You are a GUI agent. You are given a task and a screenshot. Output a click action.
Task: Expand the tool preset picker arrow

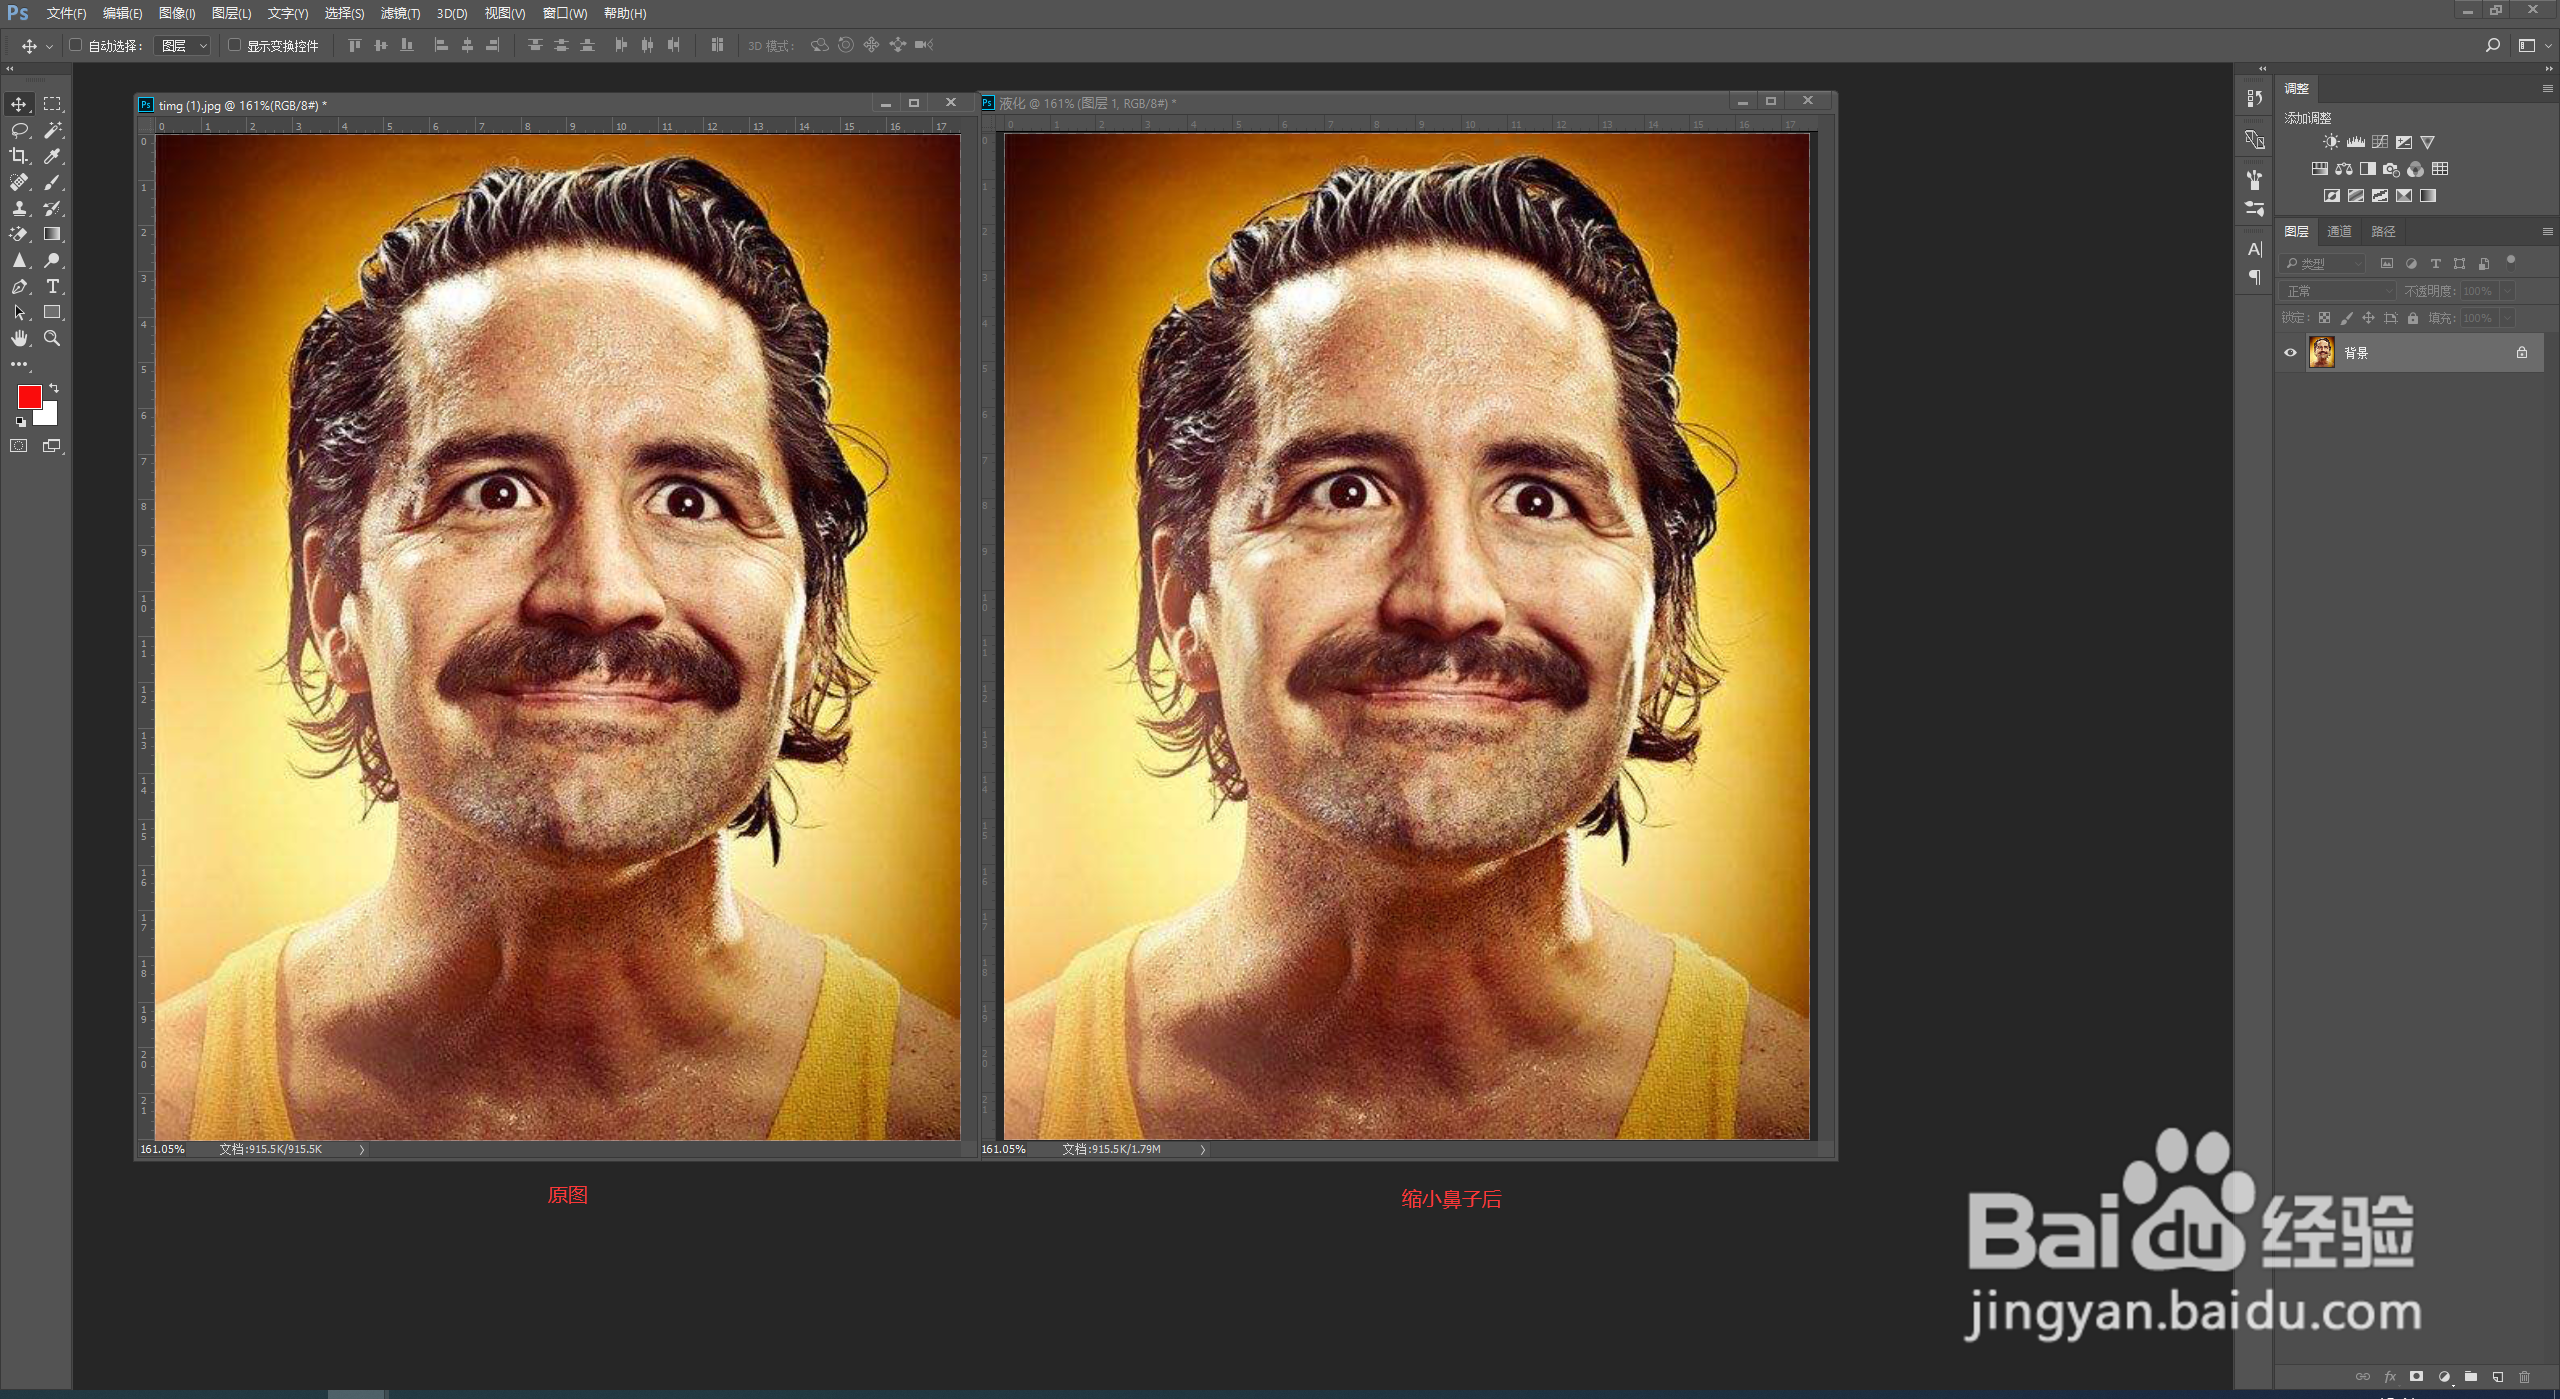coord(49,47)
